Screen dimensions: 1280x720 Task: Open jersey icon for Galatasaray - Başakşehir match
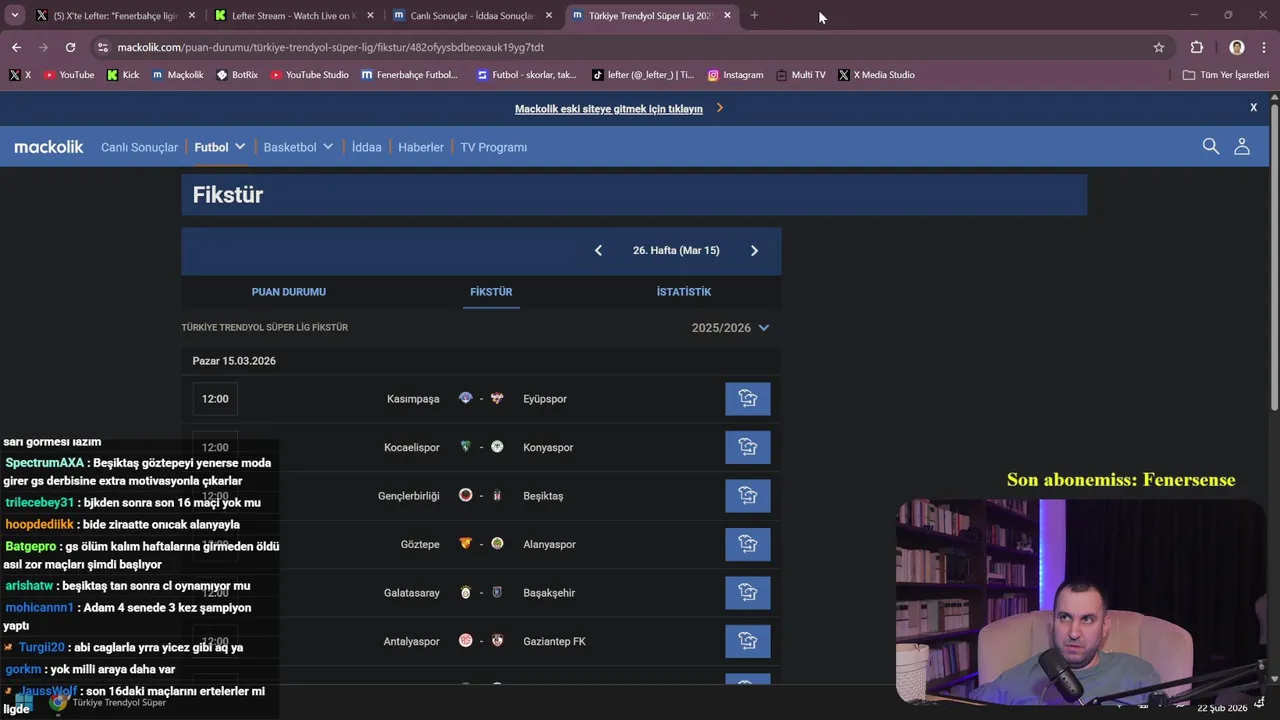click(748, 593)
